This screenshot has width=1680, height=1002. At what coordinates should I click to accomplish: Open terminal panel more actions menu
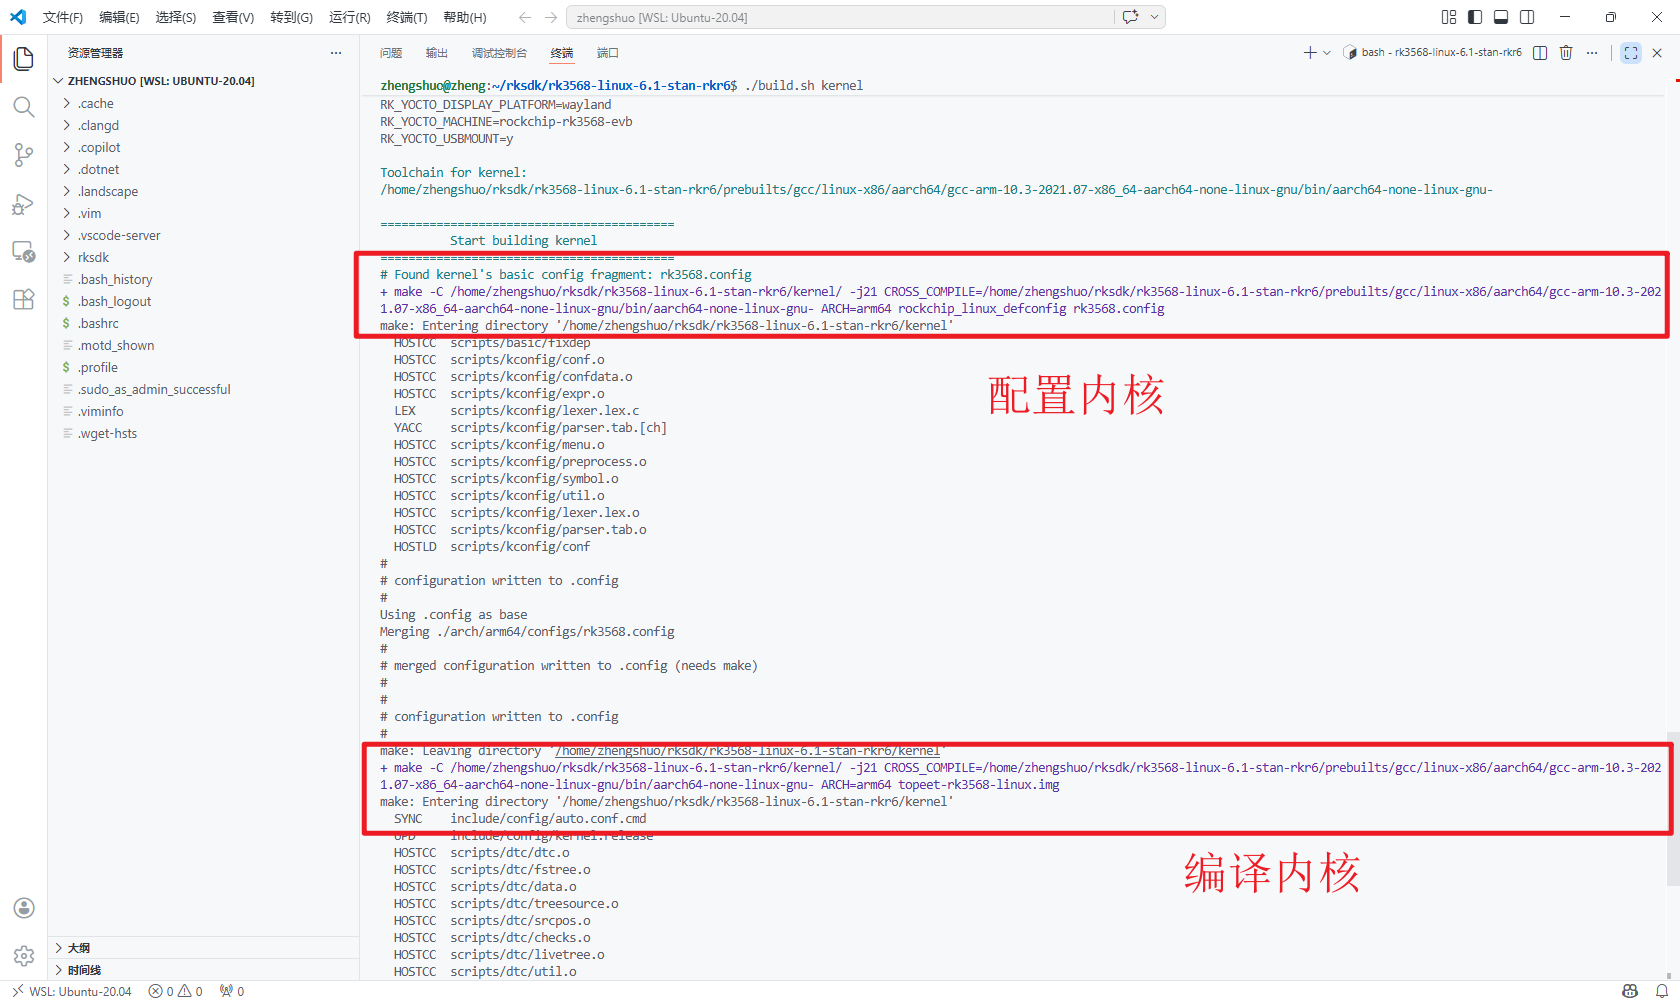[1592, 53]
